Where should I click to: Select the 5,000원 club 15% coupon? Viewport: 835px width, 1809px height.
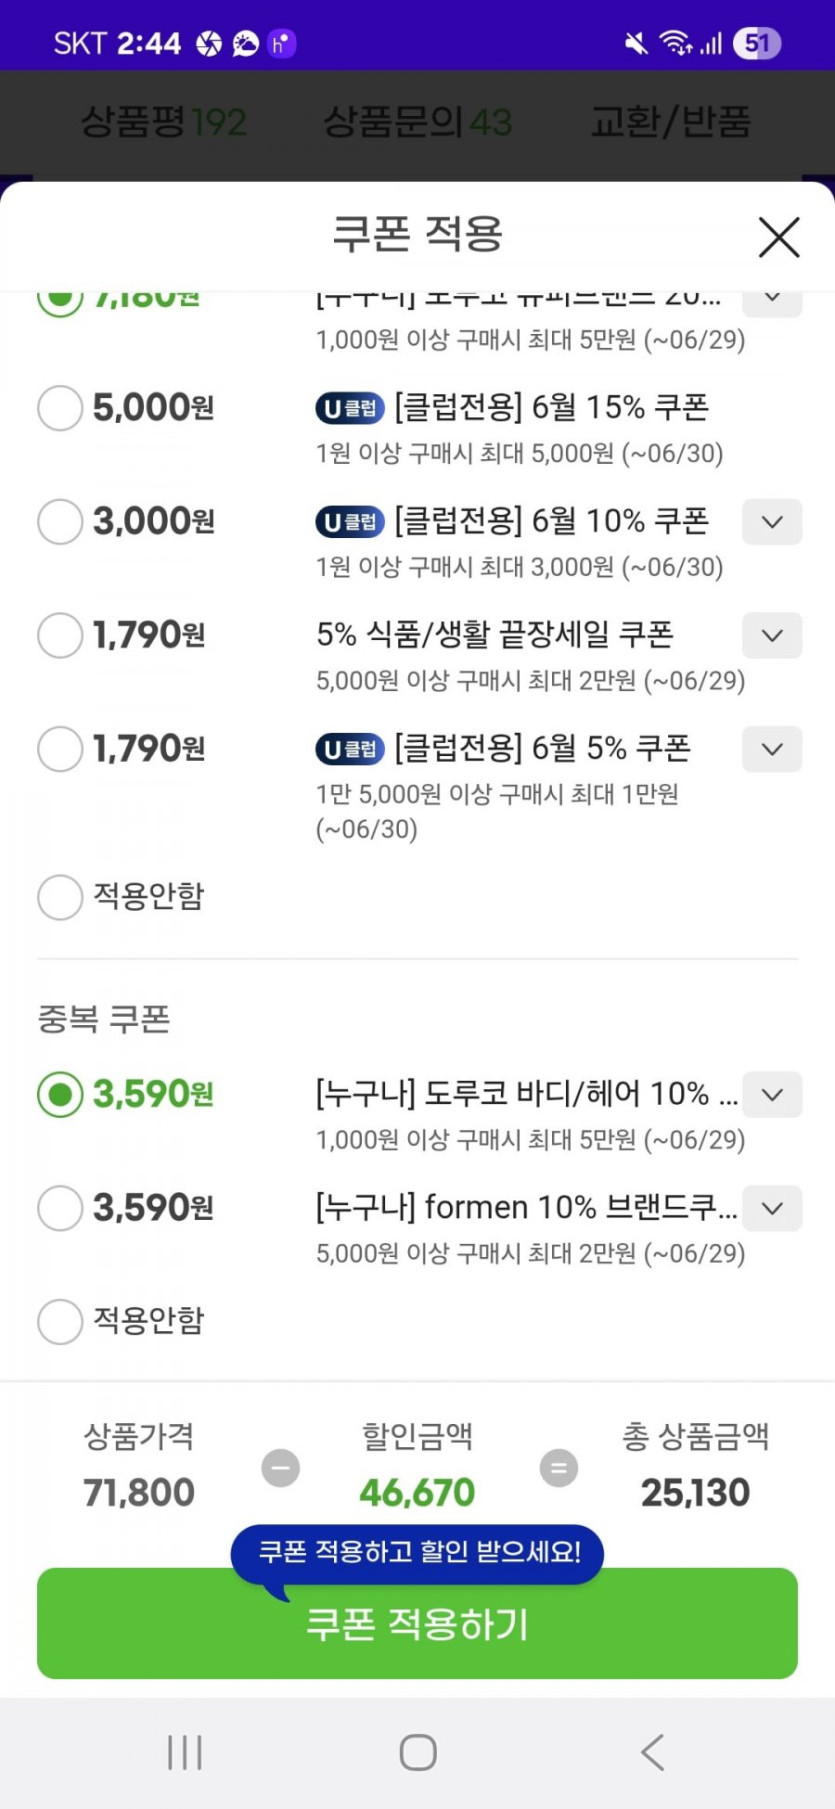(60, 408)
